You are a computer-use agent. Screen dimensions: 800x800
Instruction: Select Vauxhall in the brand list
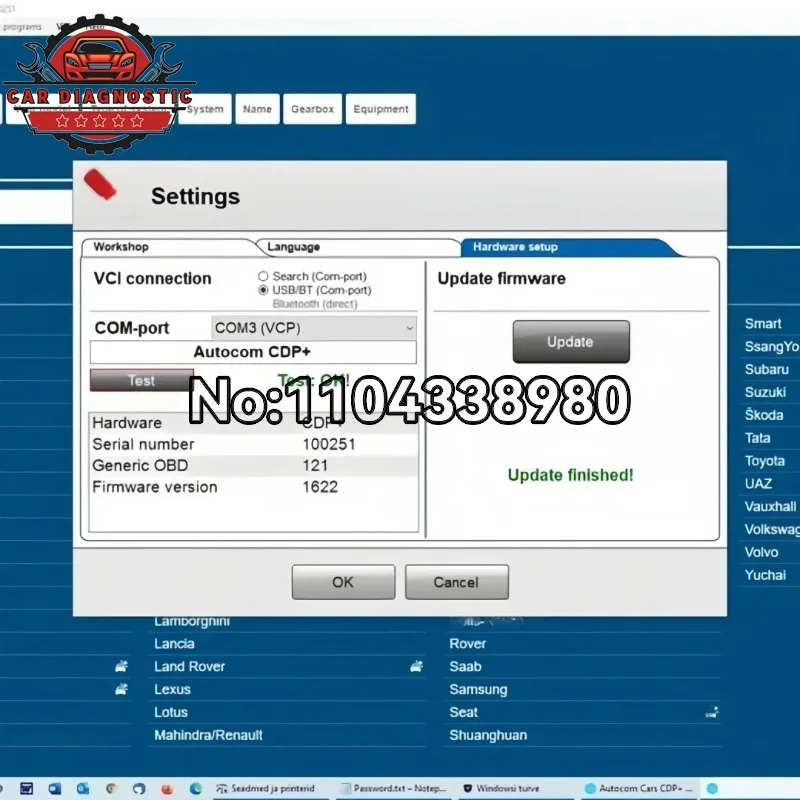click(770, 507)
